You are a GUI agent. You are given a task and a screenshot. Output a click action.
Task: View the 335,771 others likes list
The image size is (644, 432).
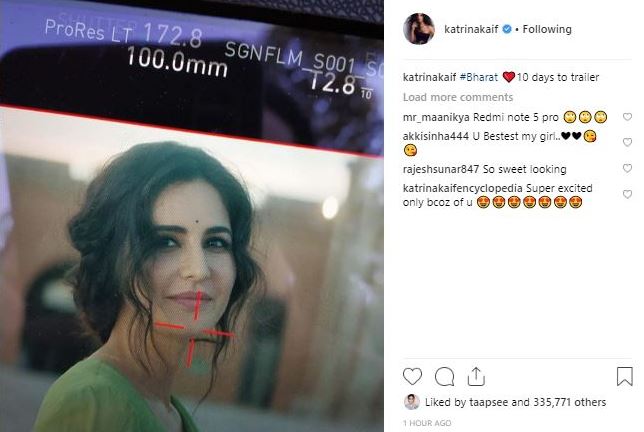(570, 402)
